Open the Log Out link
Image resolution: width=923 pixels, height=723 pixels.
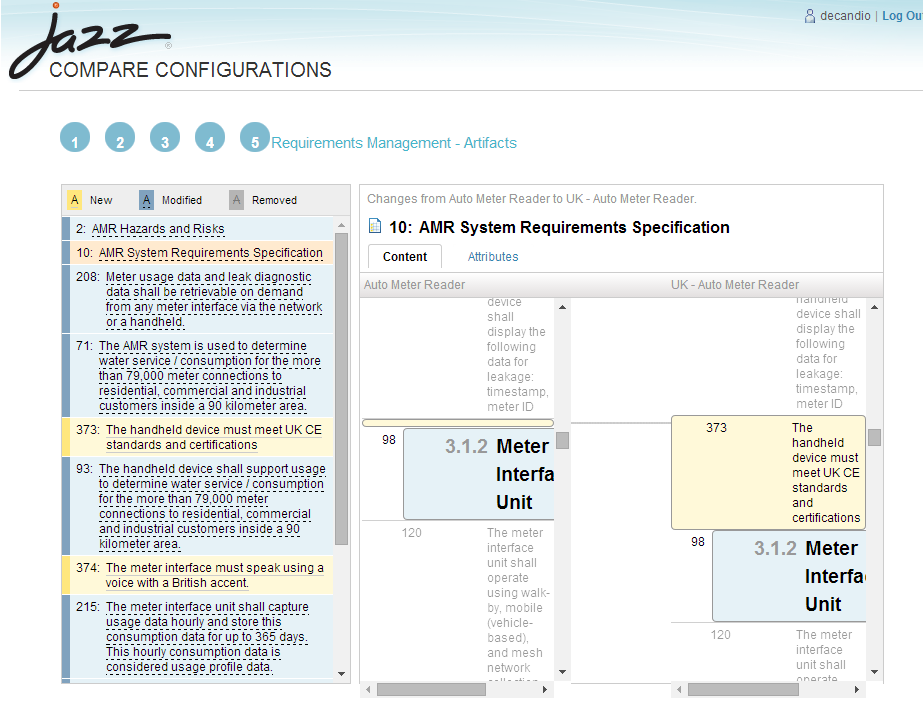coord(902,16)
